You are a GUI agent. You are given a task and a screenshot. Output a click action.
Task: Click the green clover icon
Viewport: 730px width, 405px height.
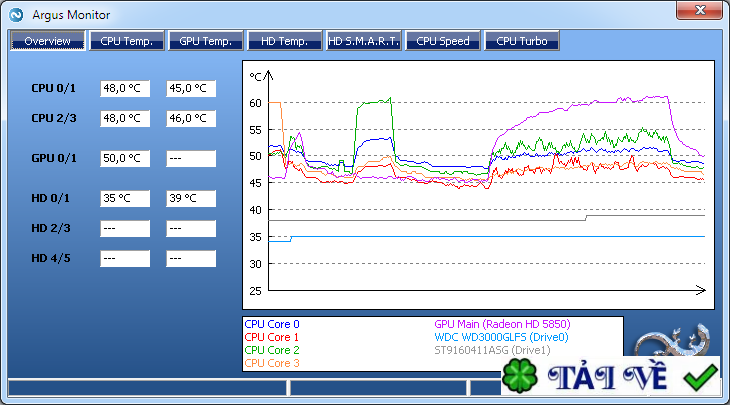(x=520, y=376)
